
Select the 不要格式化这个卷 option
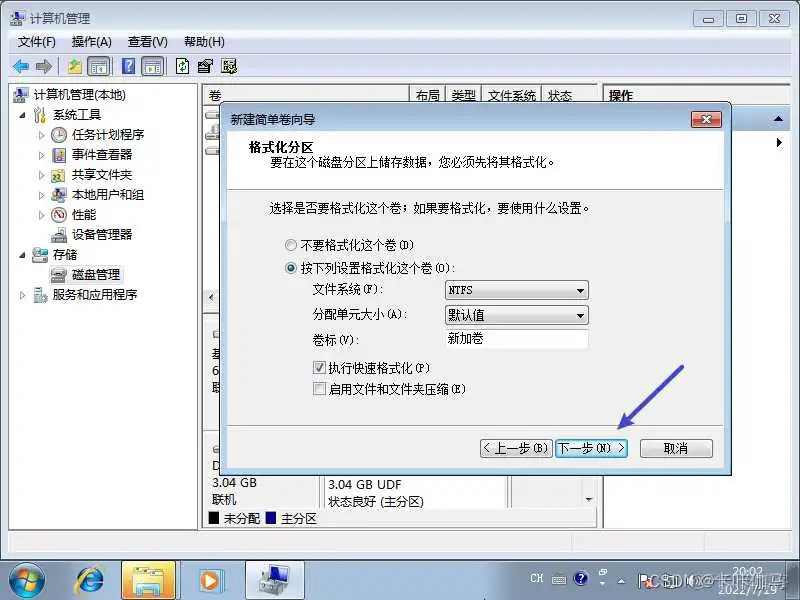[x=291, y=244]
